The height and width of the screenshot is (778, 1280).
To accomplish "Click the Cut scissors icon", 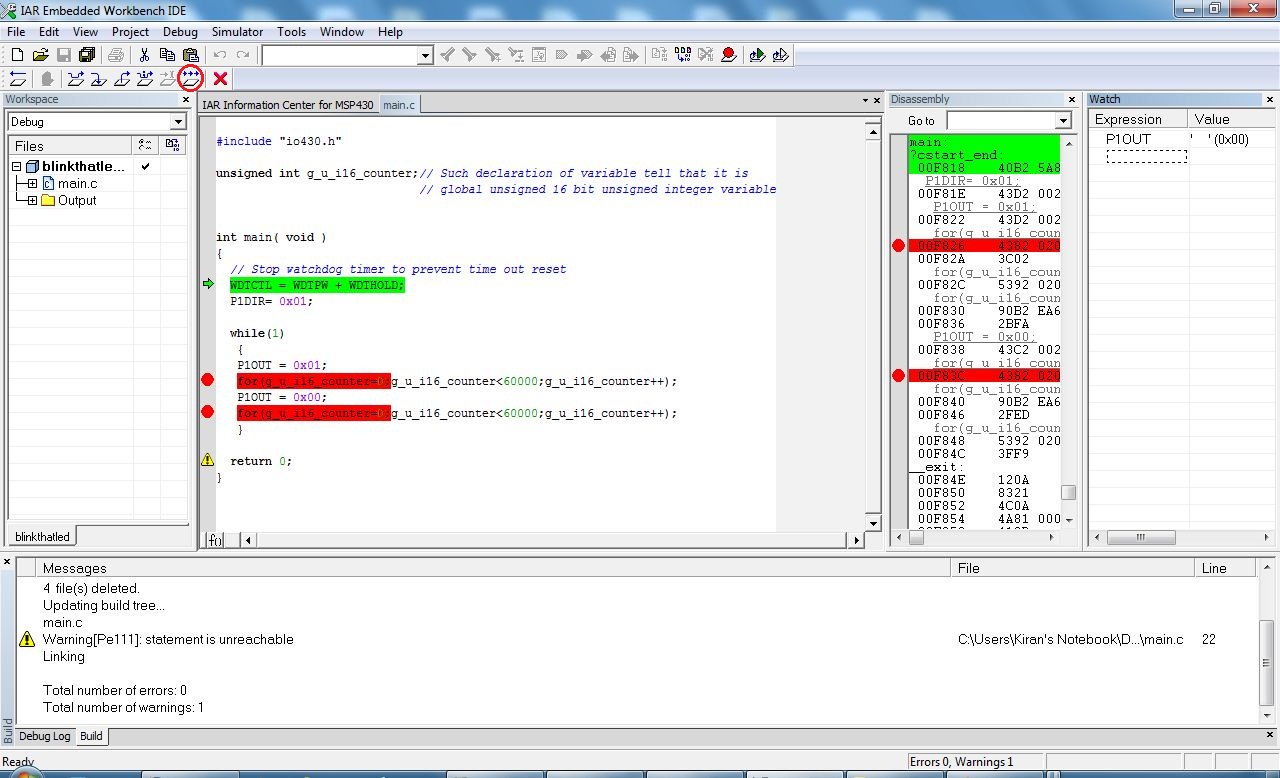I will point(144,55).
